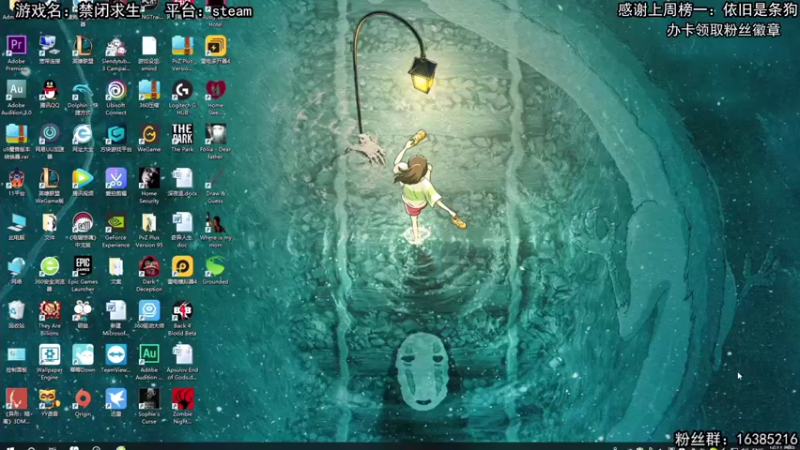This screenshot has width=800, height=450.
Task: Launch YY语音
Action: click(x=49, y=399)
